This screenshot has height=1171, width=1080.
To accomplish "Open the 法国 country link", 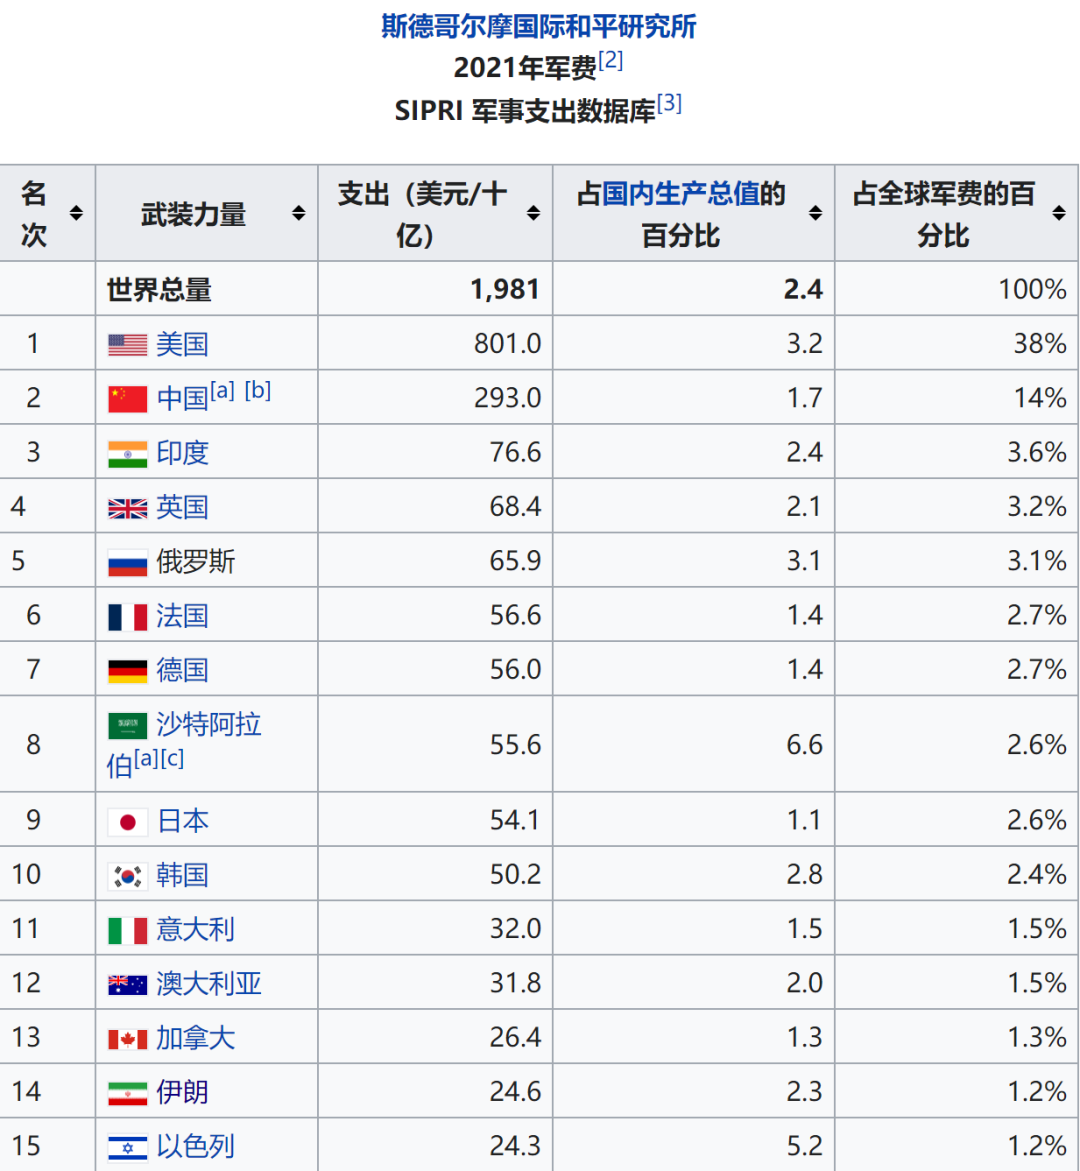I will coord(182,617).
